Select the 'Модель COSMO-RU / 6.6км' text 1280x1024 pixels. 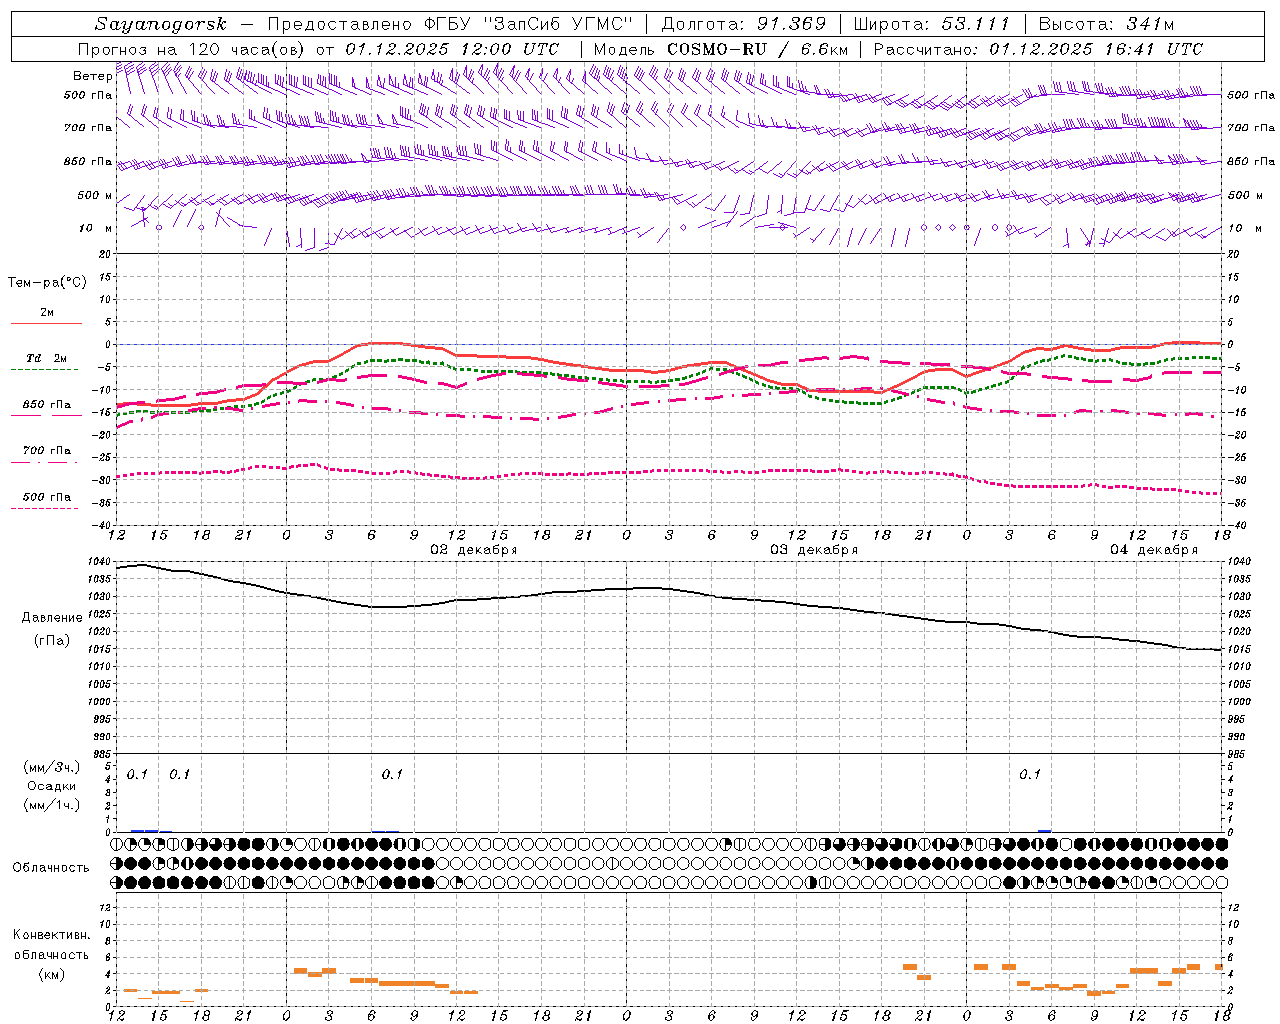[720, 49]
